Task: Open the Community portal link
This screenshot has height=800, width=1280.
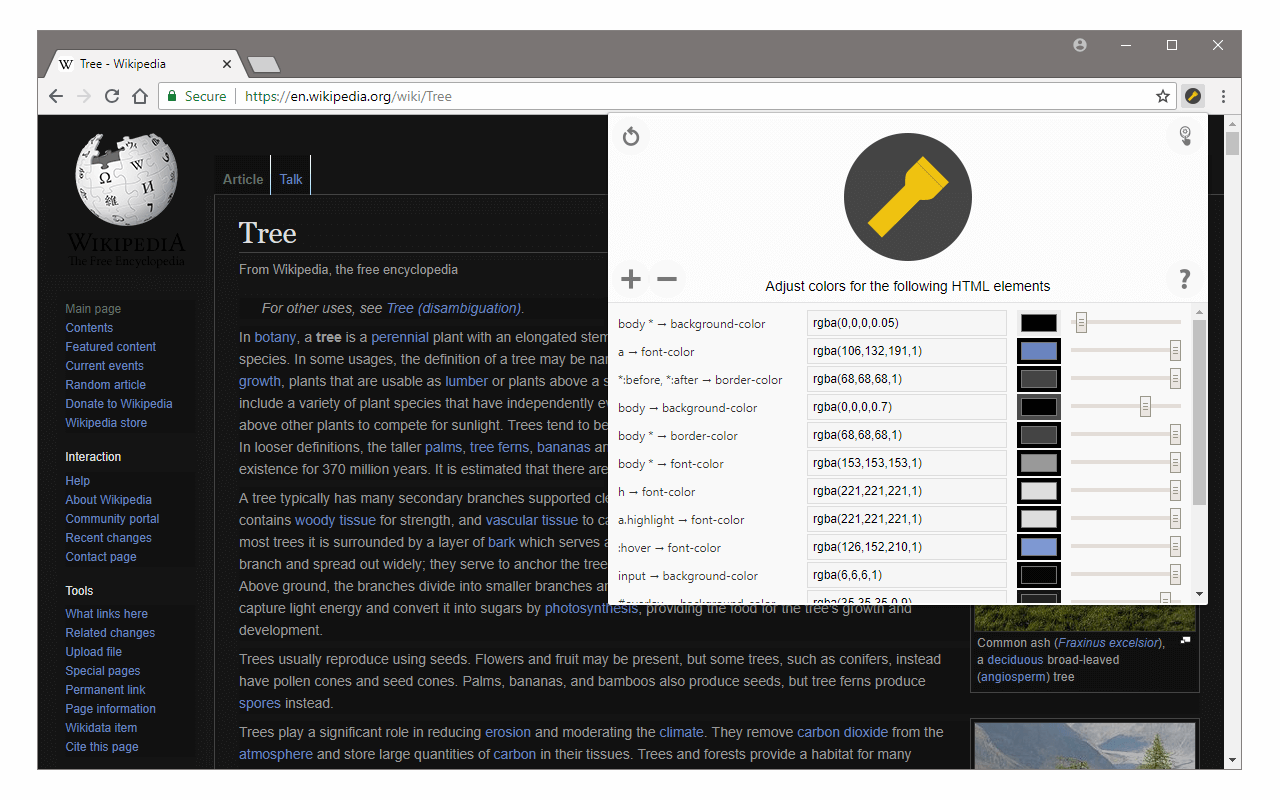Action: (112, 519)
